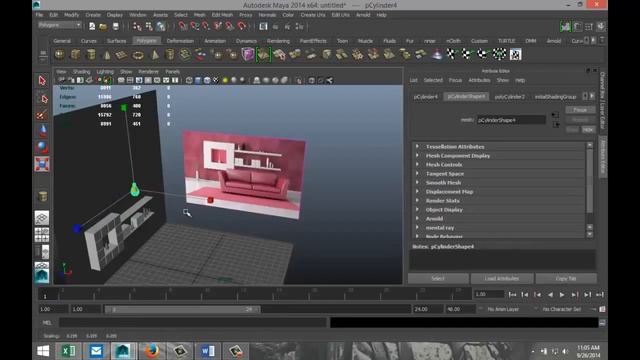
Task: Open the viewport Shading menu
Action: [81, 71]
